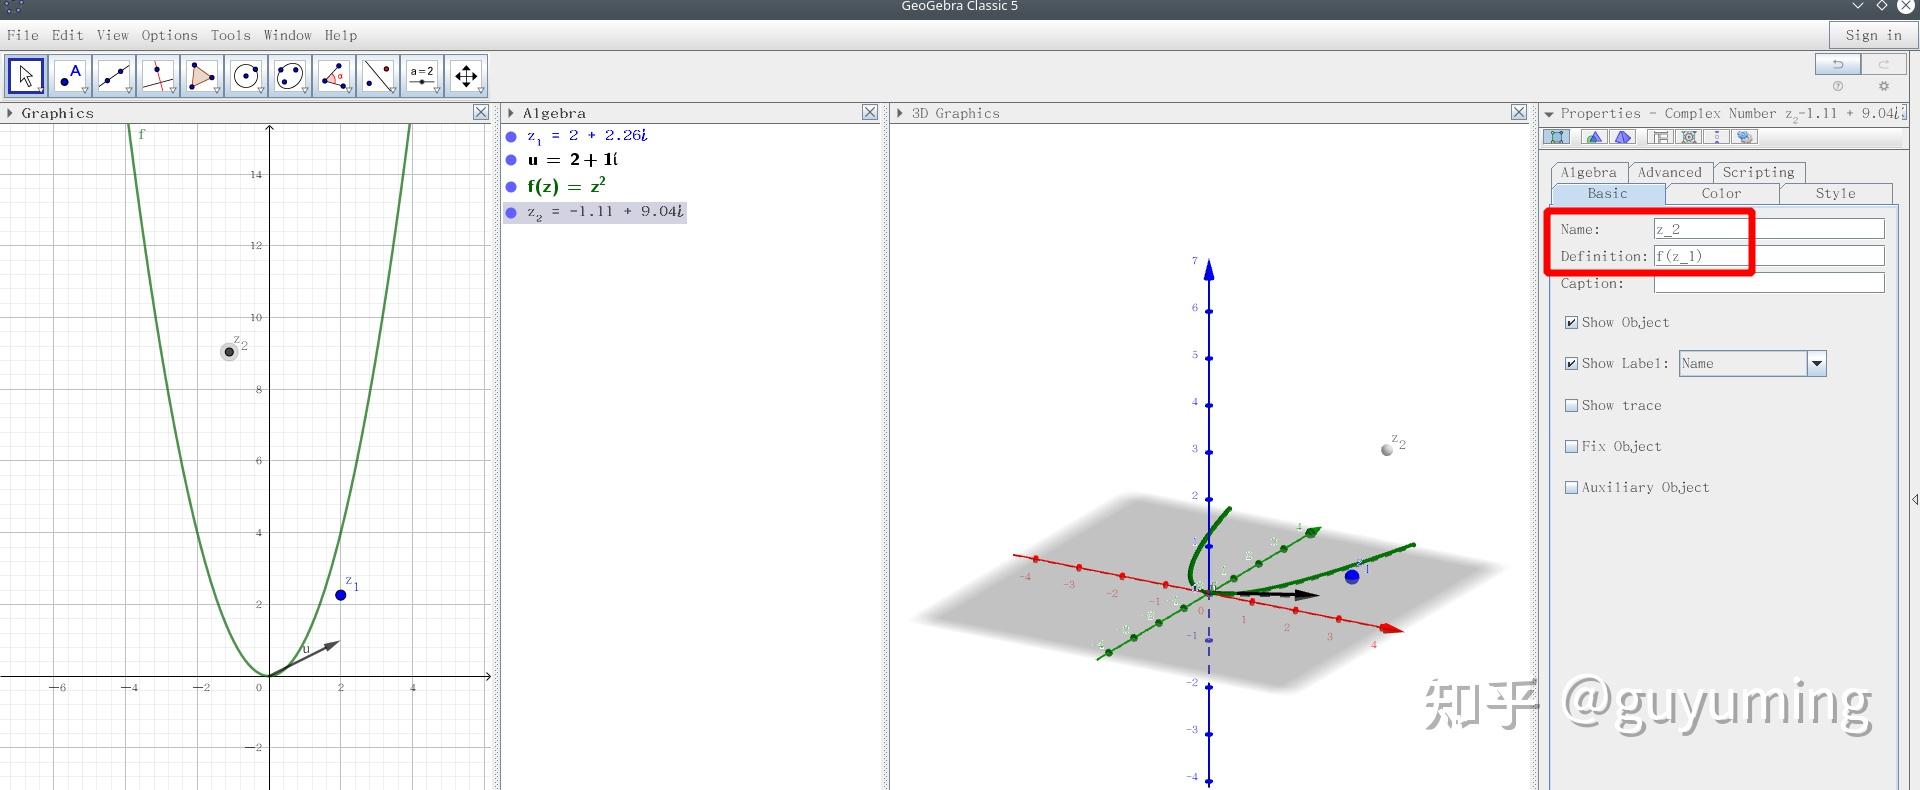Enable the Show trace checkbox
1920x790 pixels.
1571,406
